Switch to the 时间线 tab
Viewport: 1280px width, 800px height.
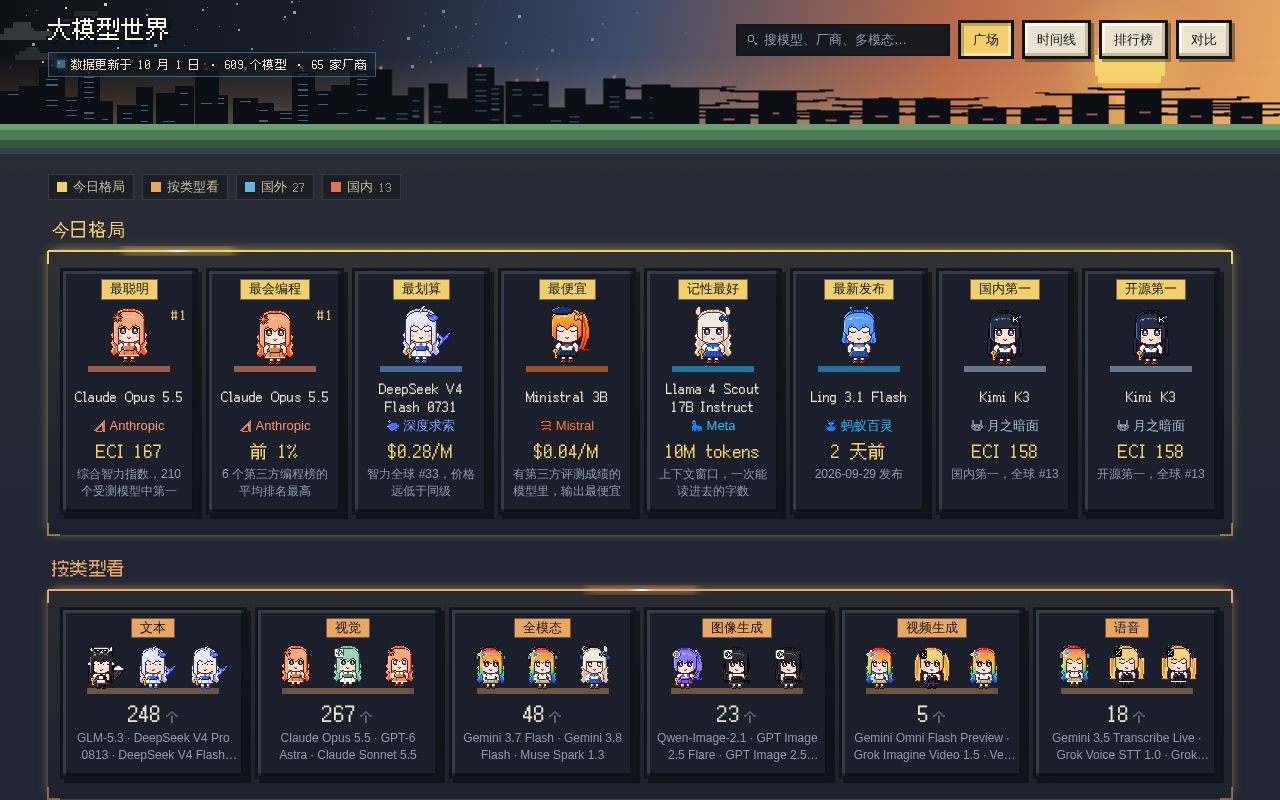pos(1056,40)
